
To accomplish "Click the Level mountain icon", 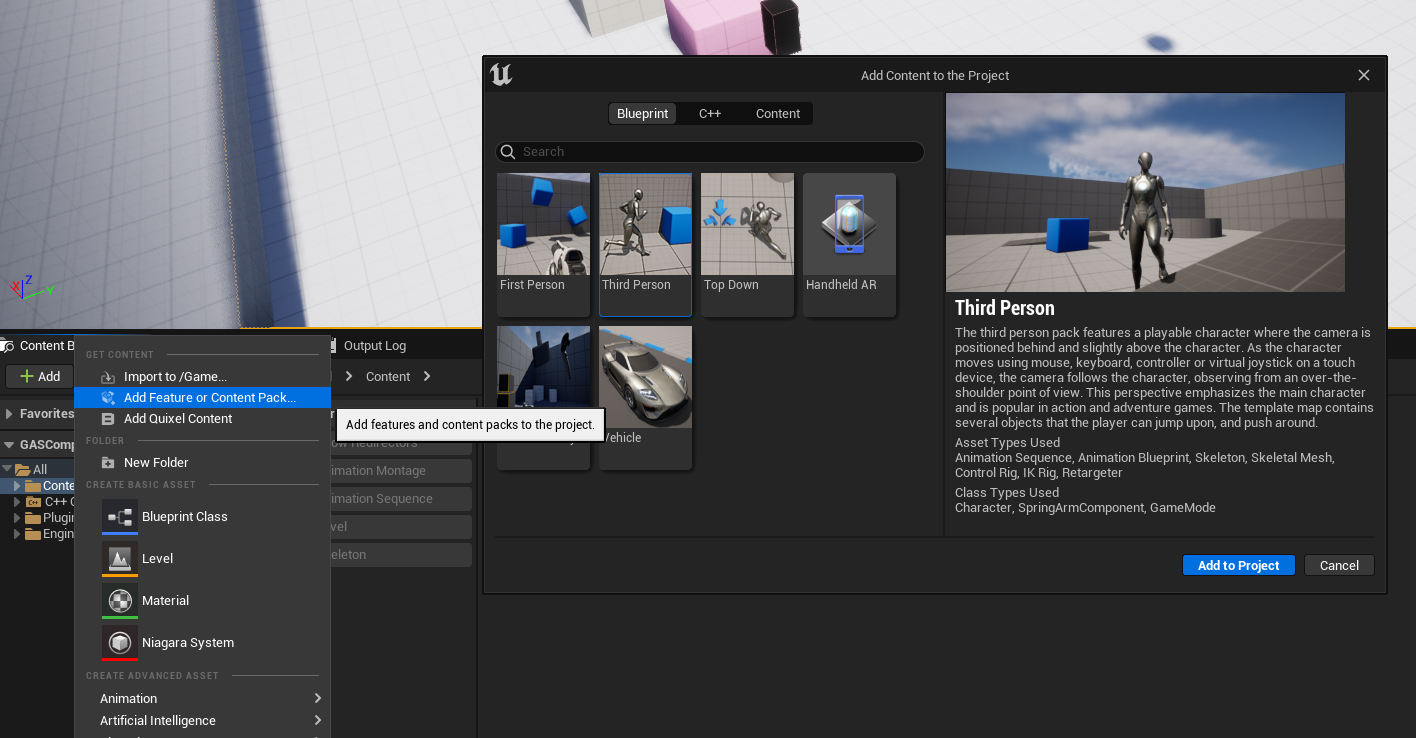I will (x=120, y=558).
